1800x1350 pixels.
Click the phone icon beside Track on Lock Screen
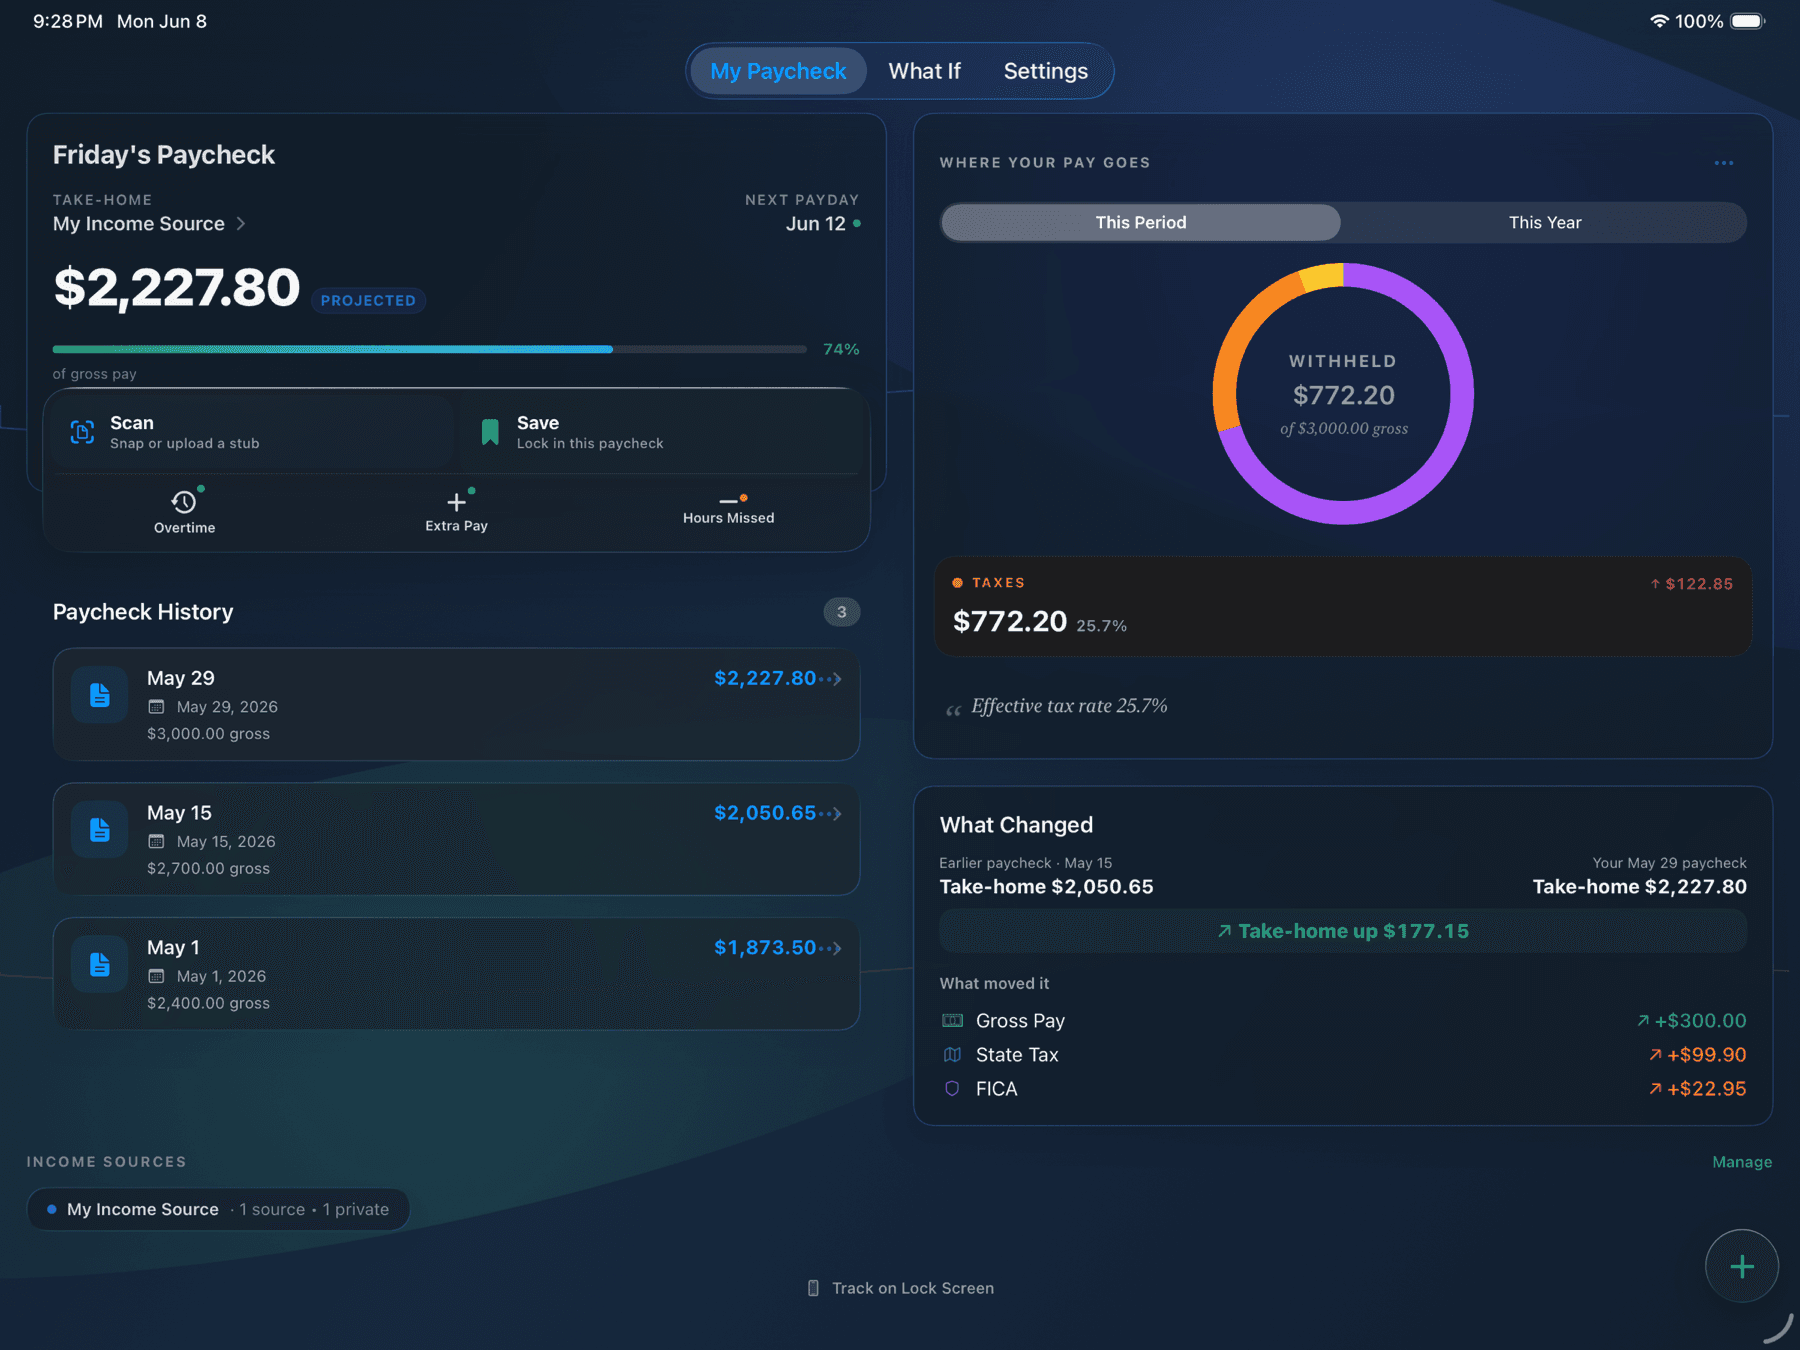(813, 1289)
